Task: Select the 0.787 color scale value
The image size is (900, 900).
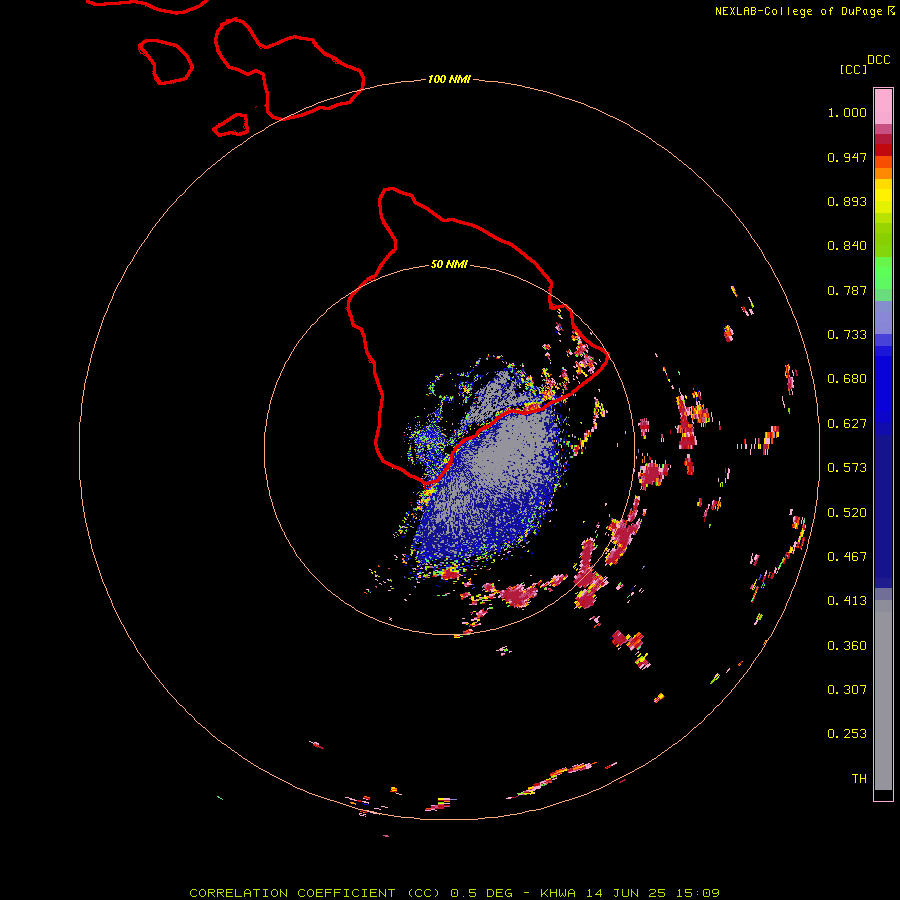Action: pos(847,290)
